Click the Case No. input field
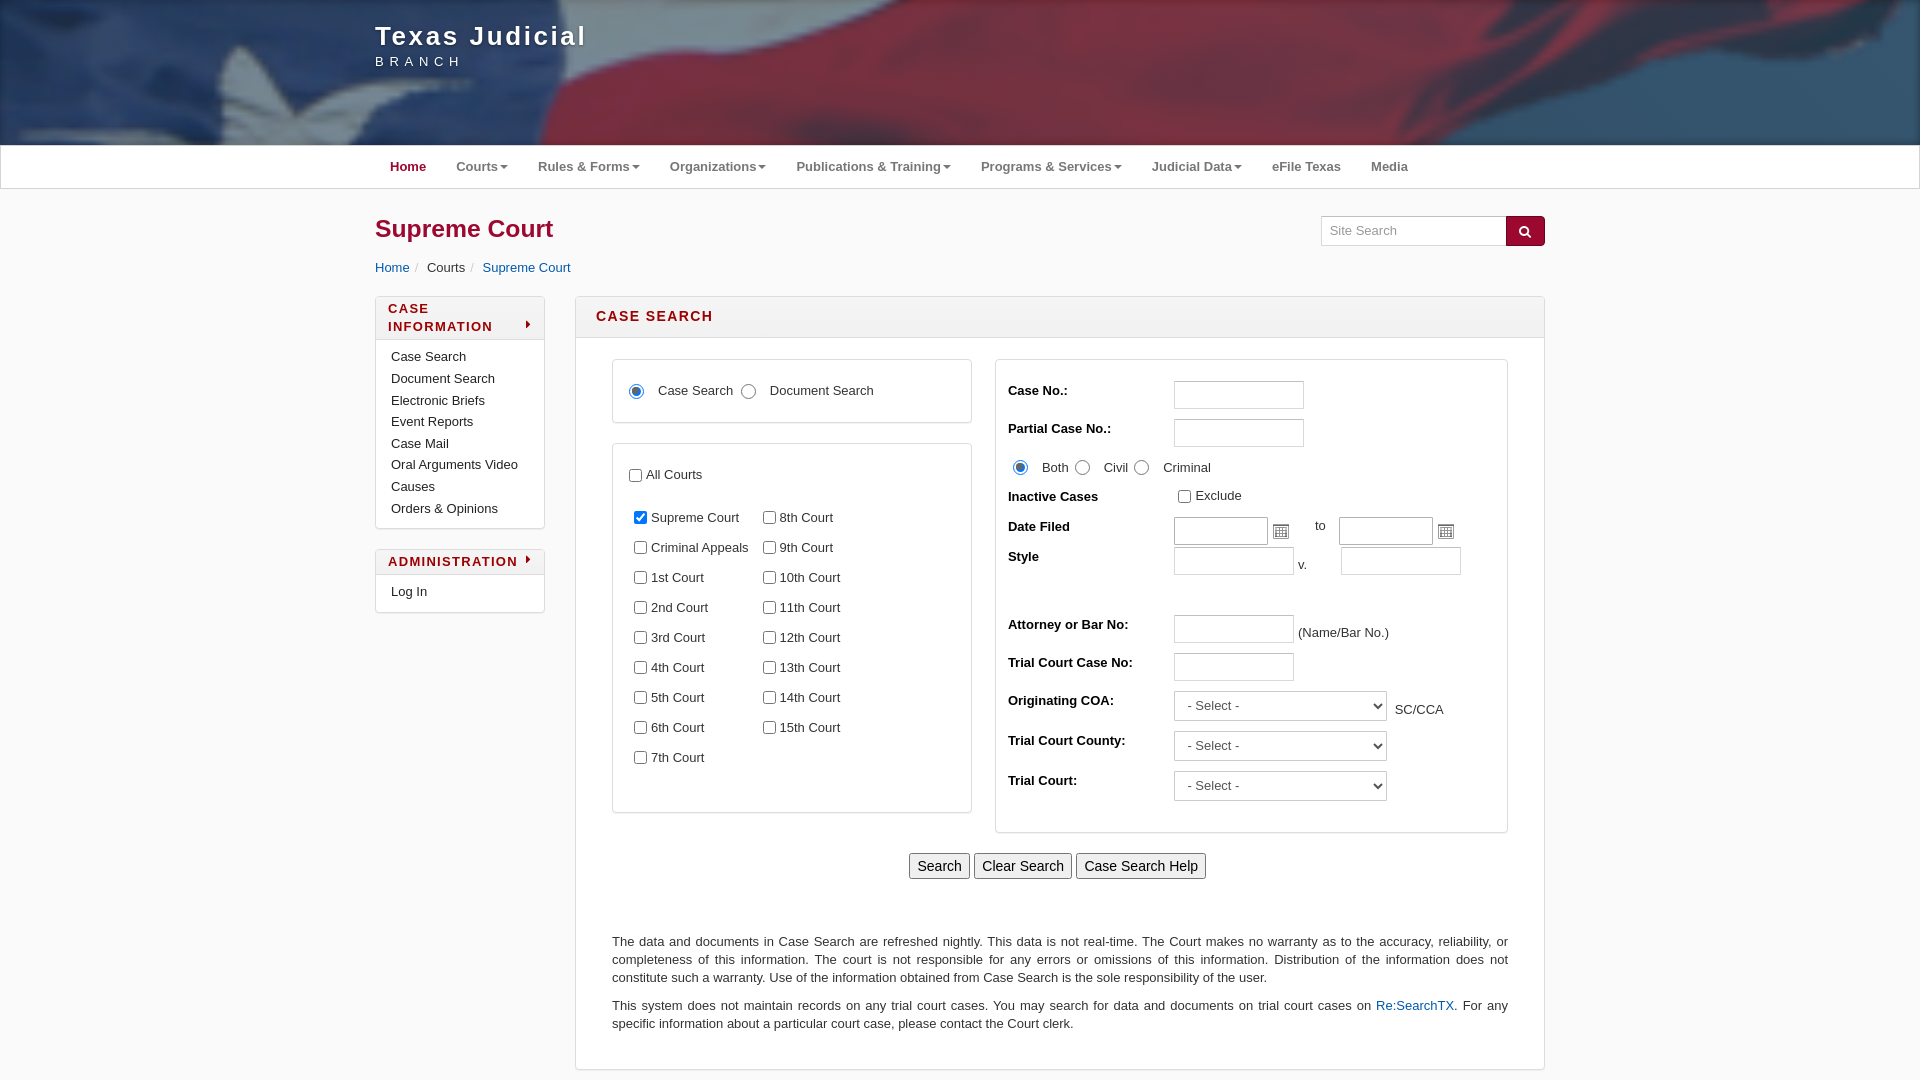The image size is (1920, 1080). [x=1239, y=395]
